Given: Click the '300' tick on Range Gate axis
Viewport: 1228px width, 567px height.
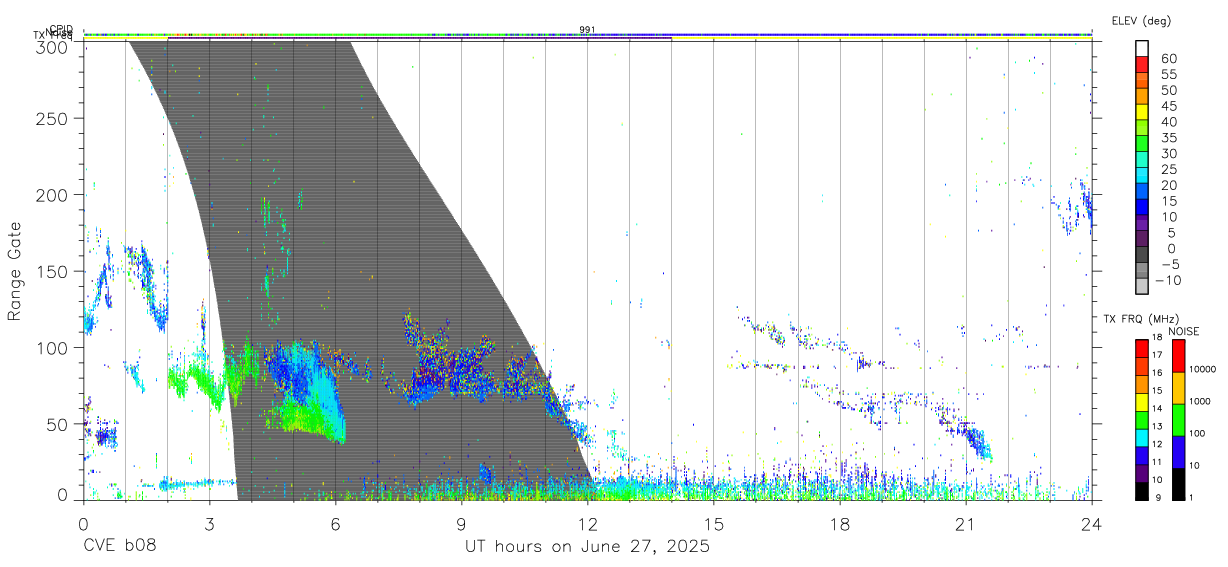Looking at the screenshot, I should (x=53, y=47).
